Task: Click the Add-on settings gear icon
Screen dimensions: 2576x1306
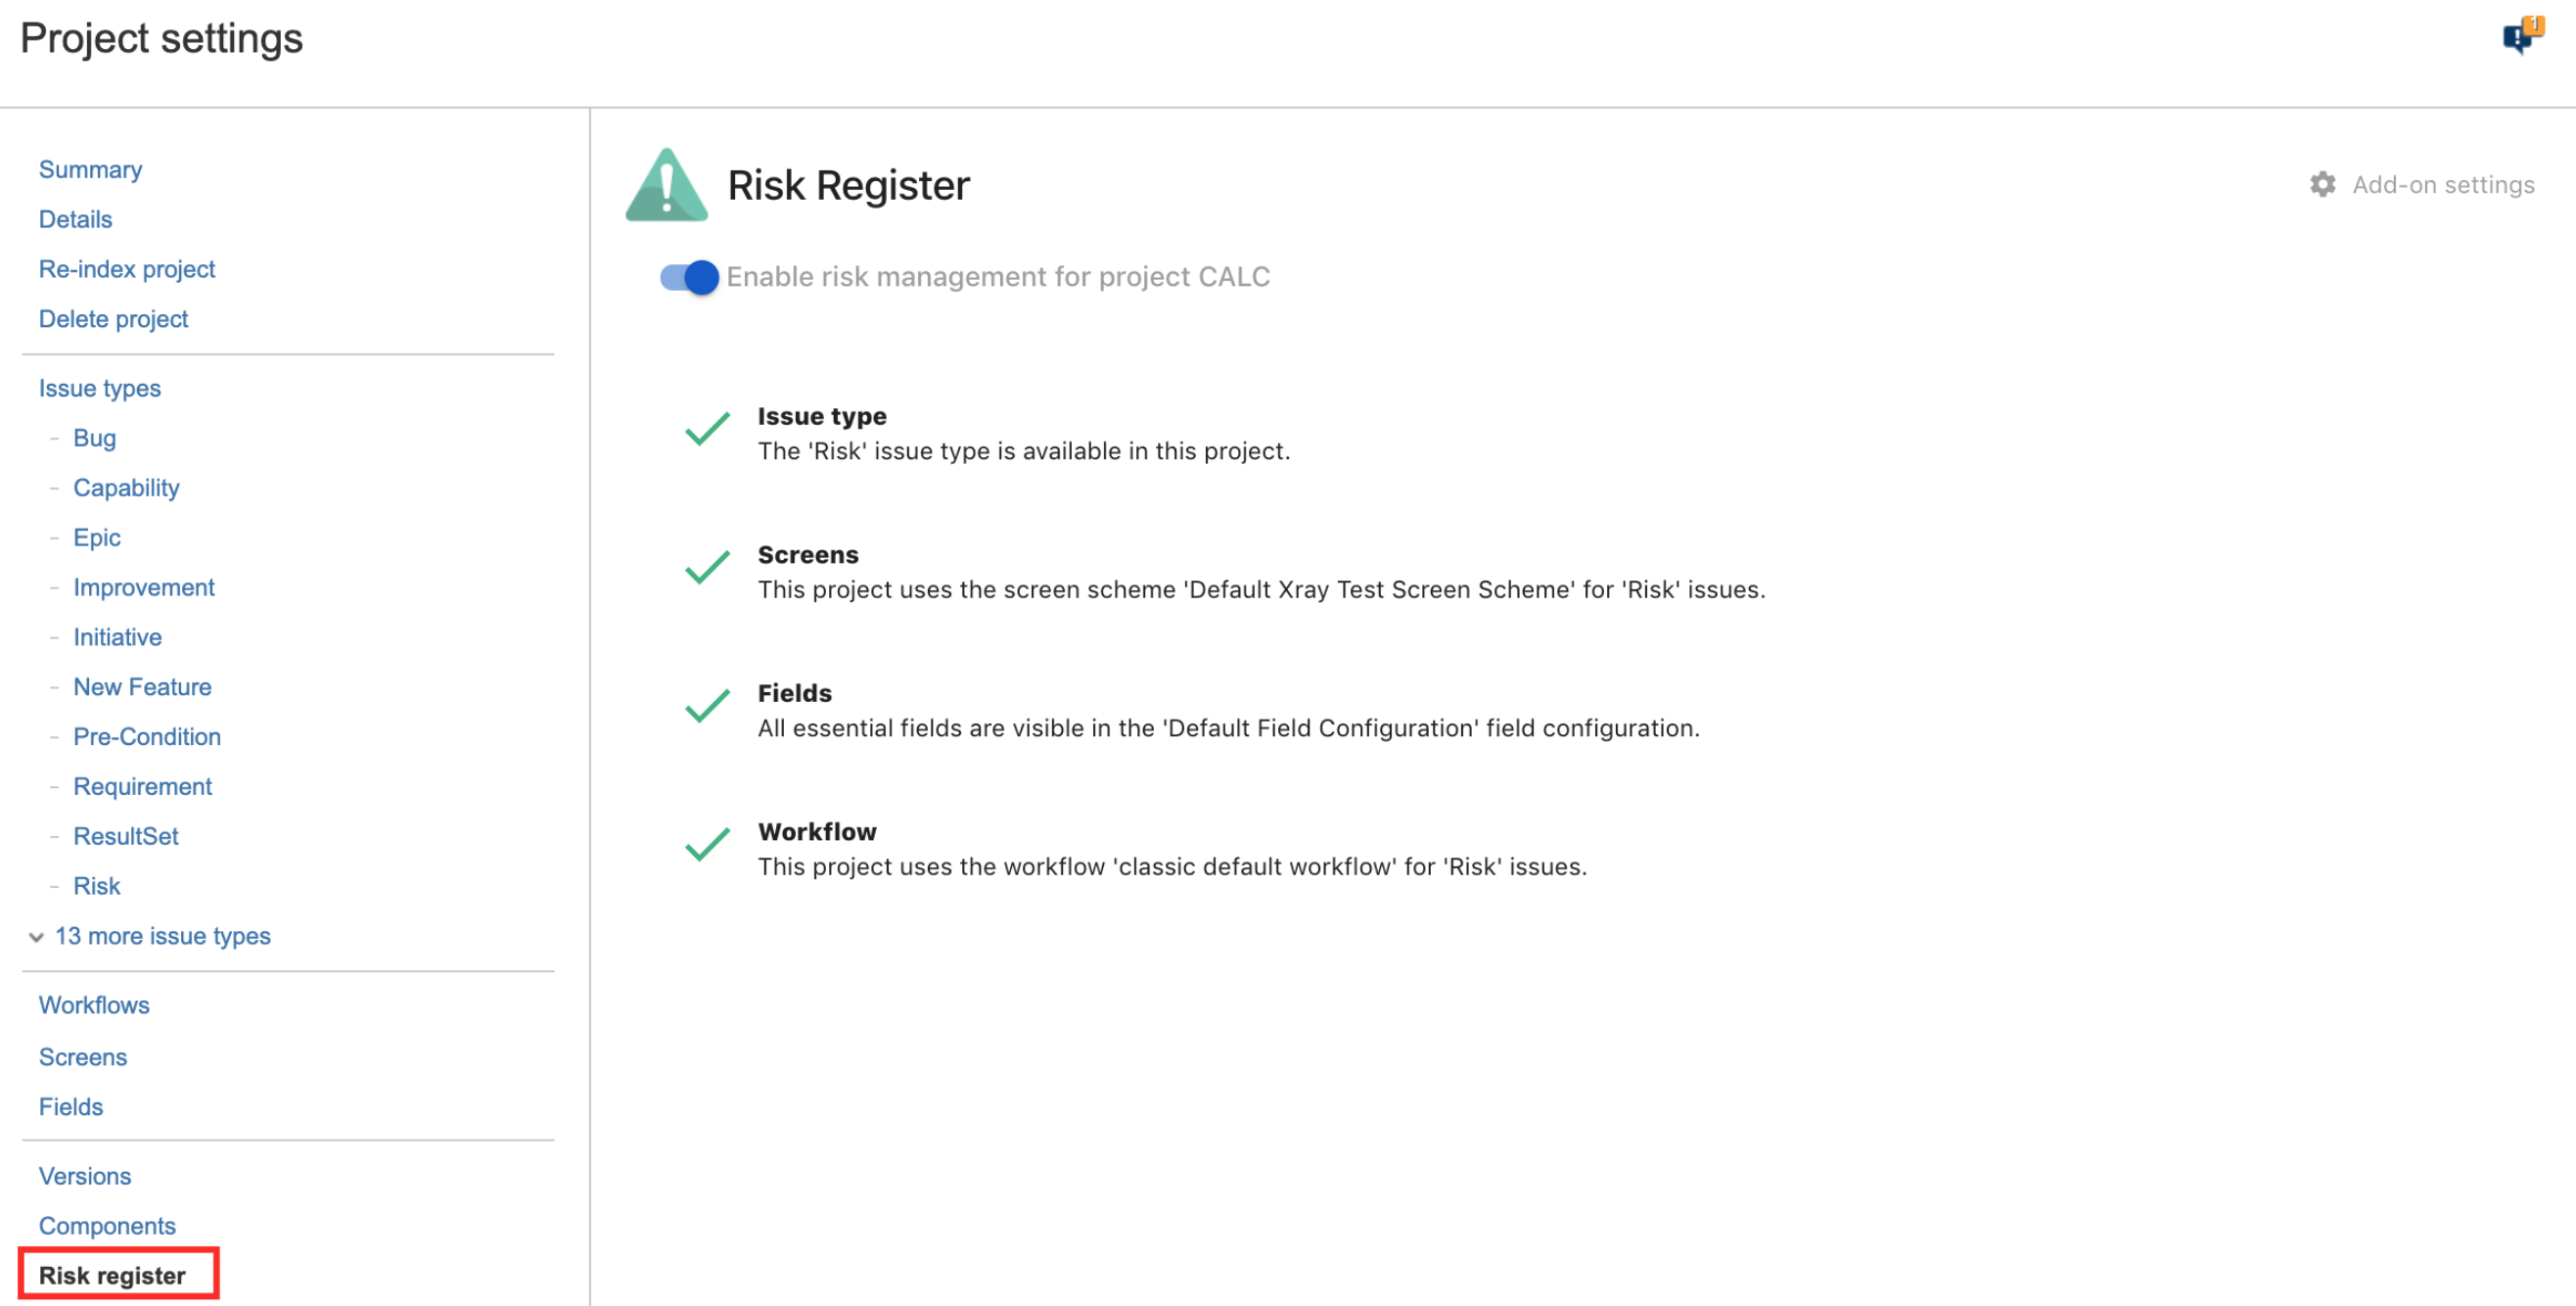Action: (x=2322, y=185)
